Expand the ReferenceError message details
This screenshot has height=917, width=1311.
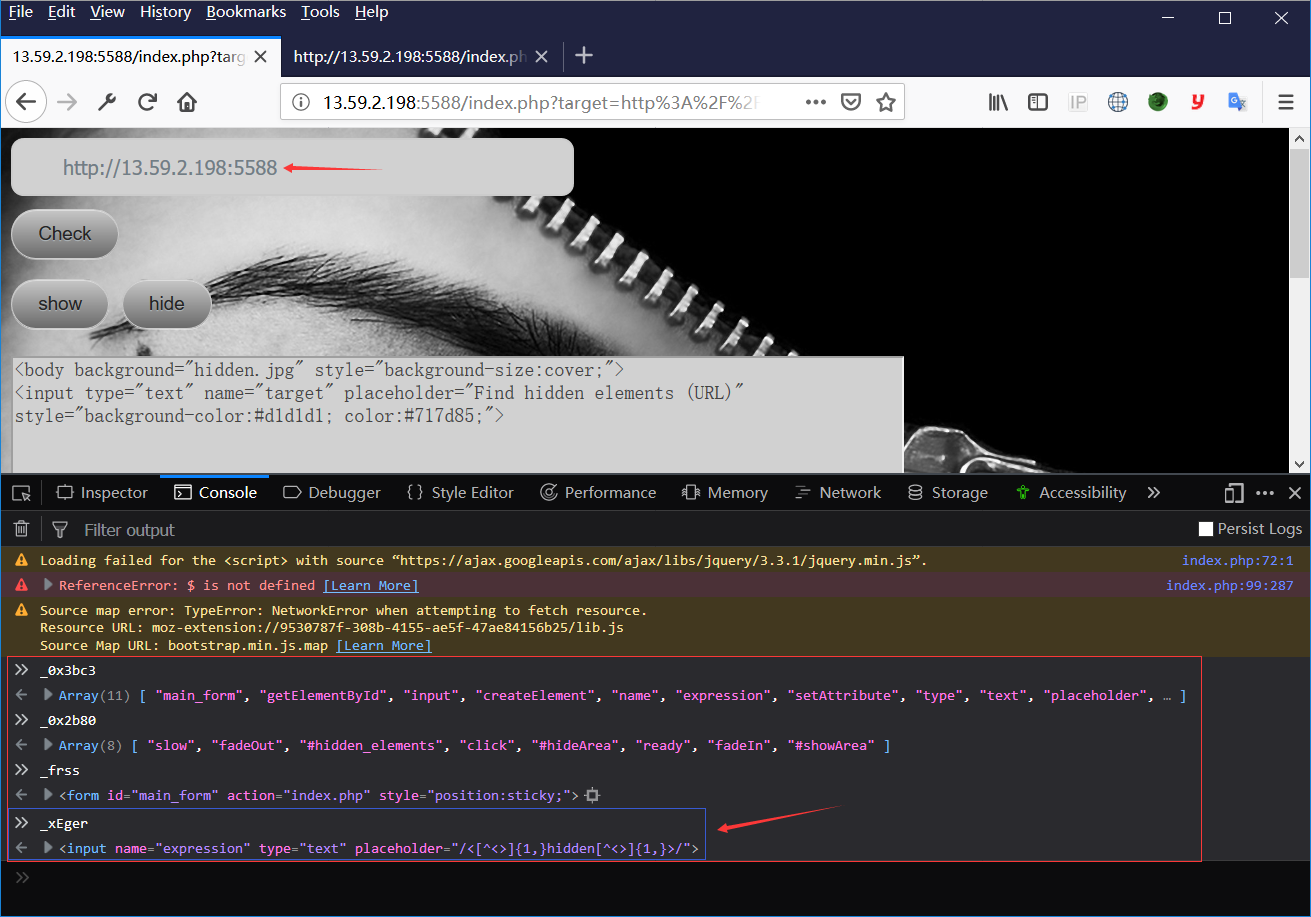tap(48, 585)
